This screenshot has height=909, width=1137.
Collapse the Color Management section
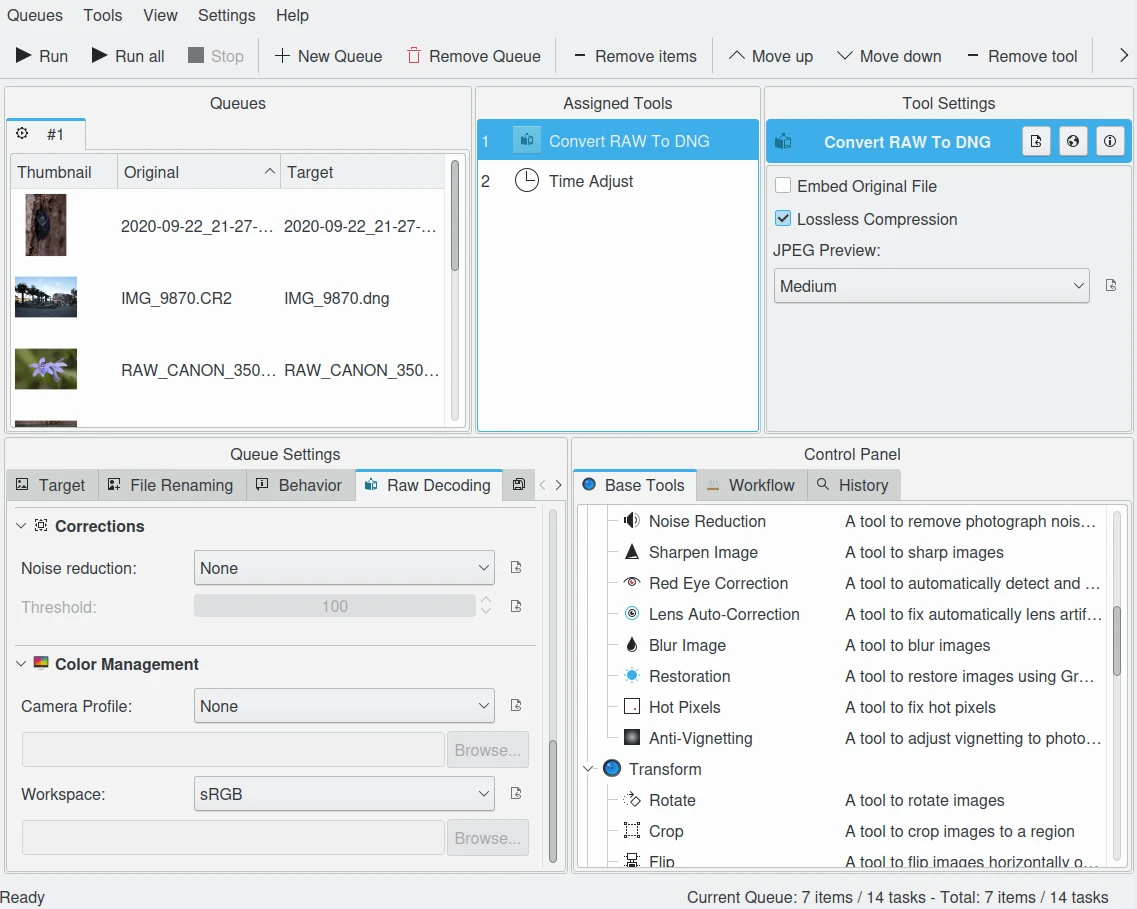click(x=21, y=664)
